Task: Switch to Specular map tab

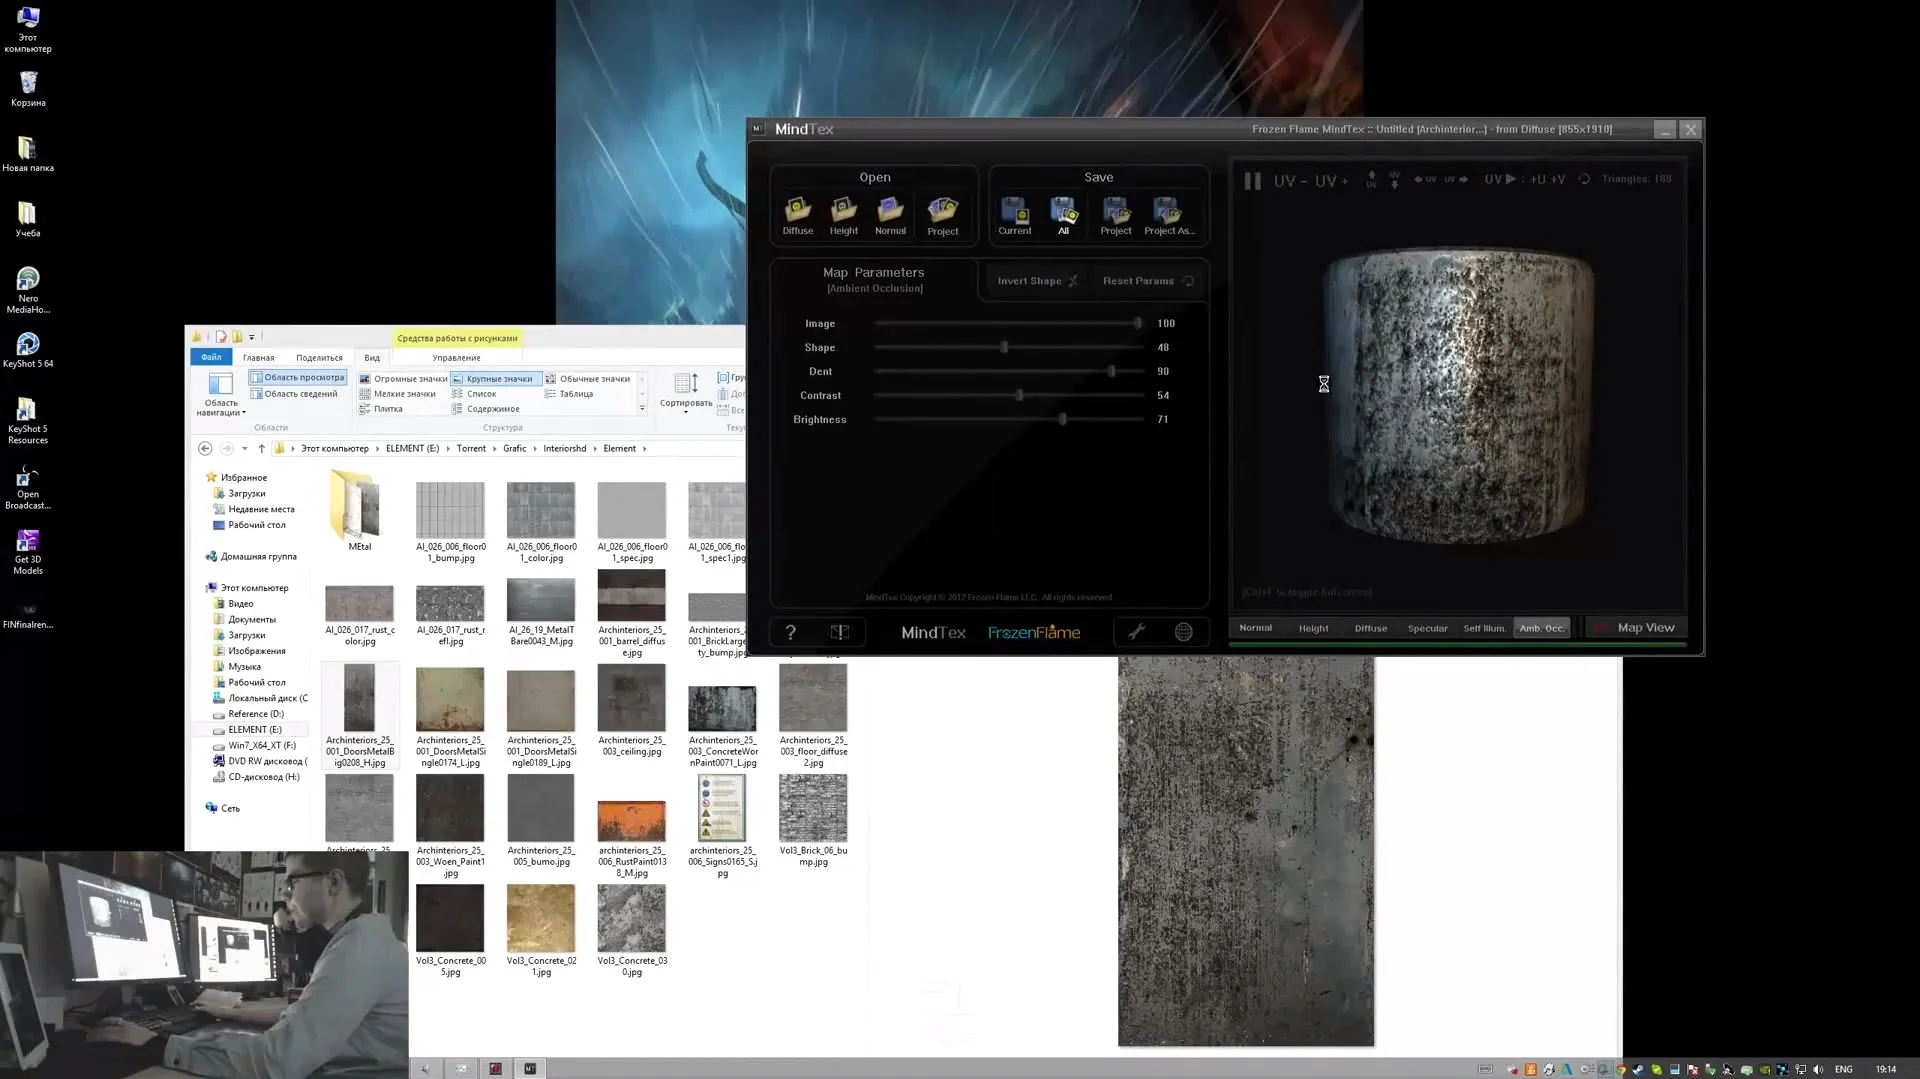Action: (x=1427, y=629)
